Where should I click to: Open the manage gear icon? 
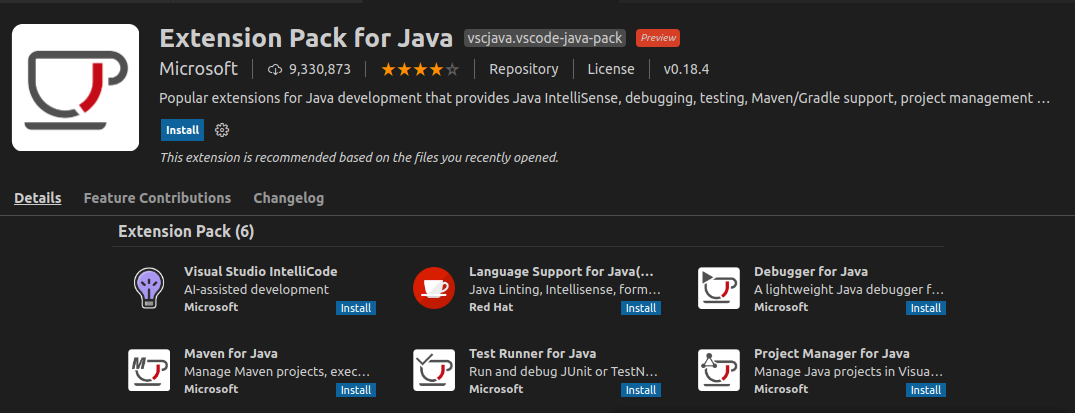[x=223, y=130]
